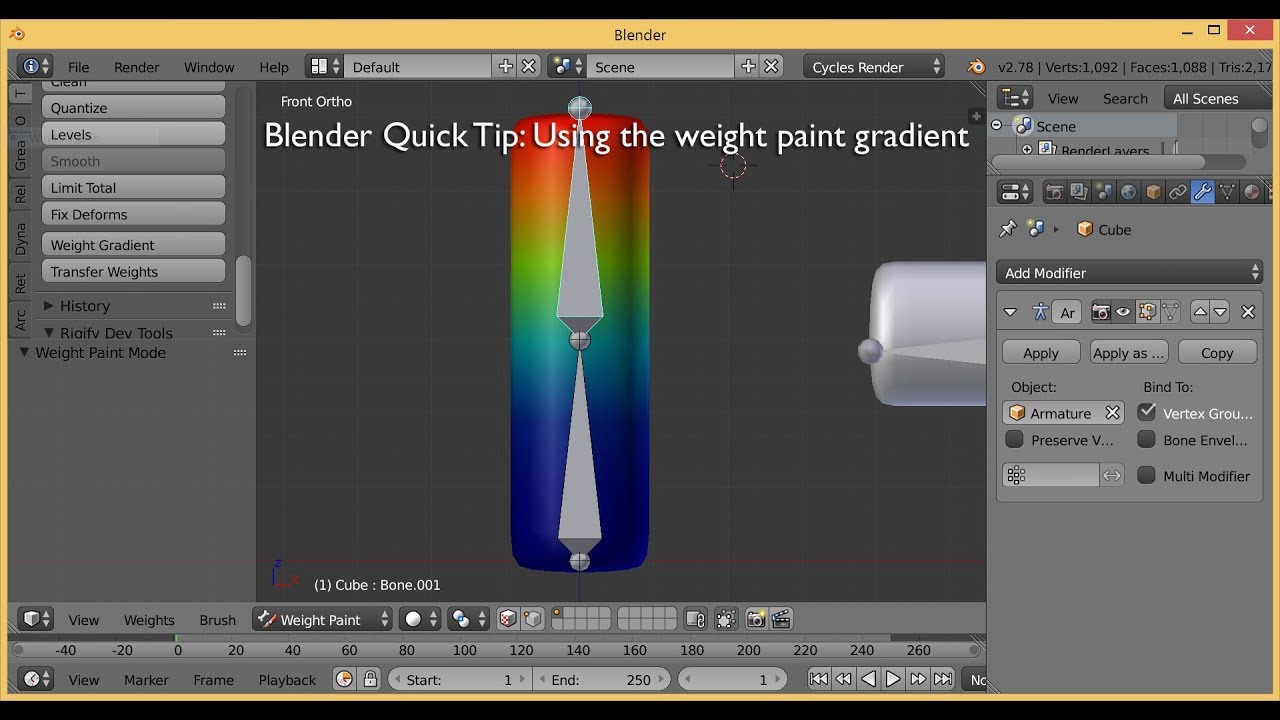Click OpenGL render image camera icon

pos(757,620)
